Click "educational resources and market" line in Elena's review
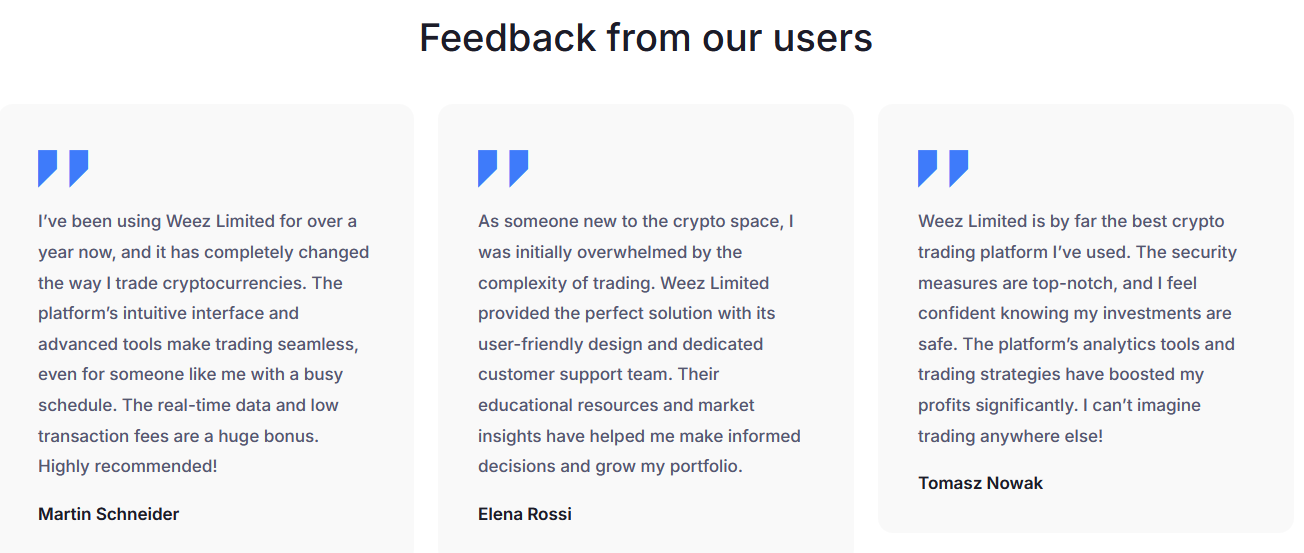Image resolution: width=1304 pixels, height=553 pixels. coord(616,405)
